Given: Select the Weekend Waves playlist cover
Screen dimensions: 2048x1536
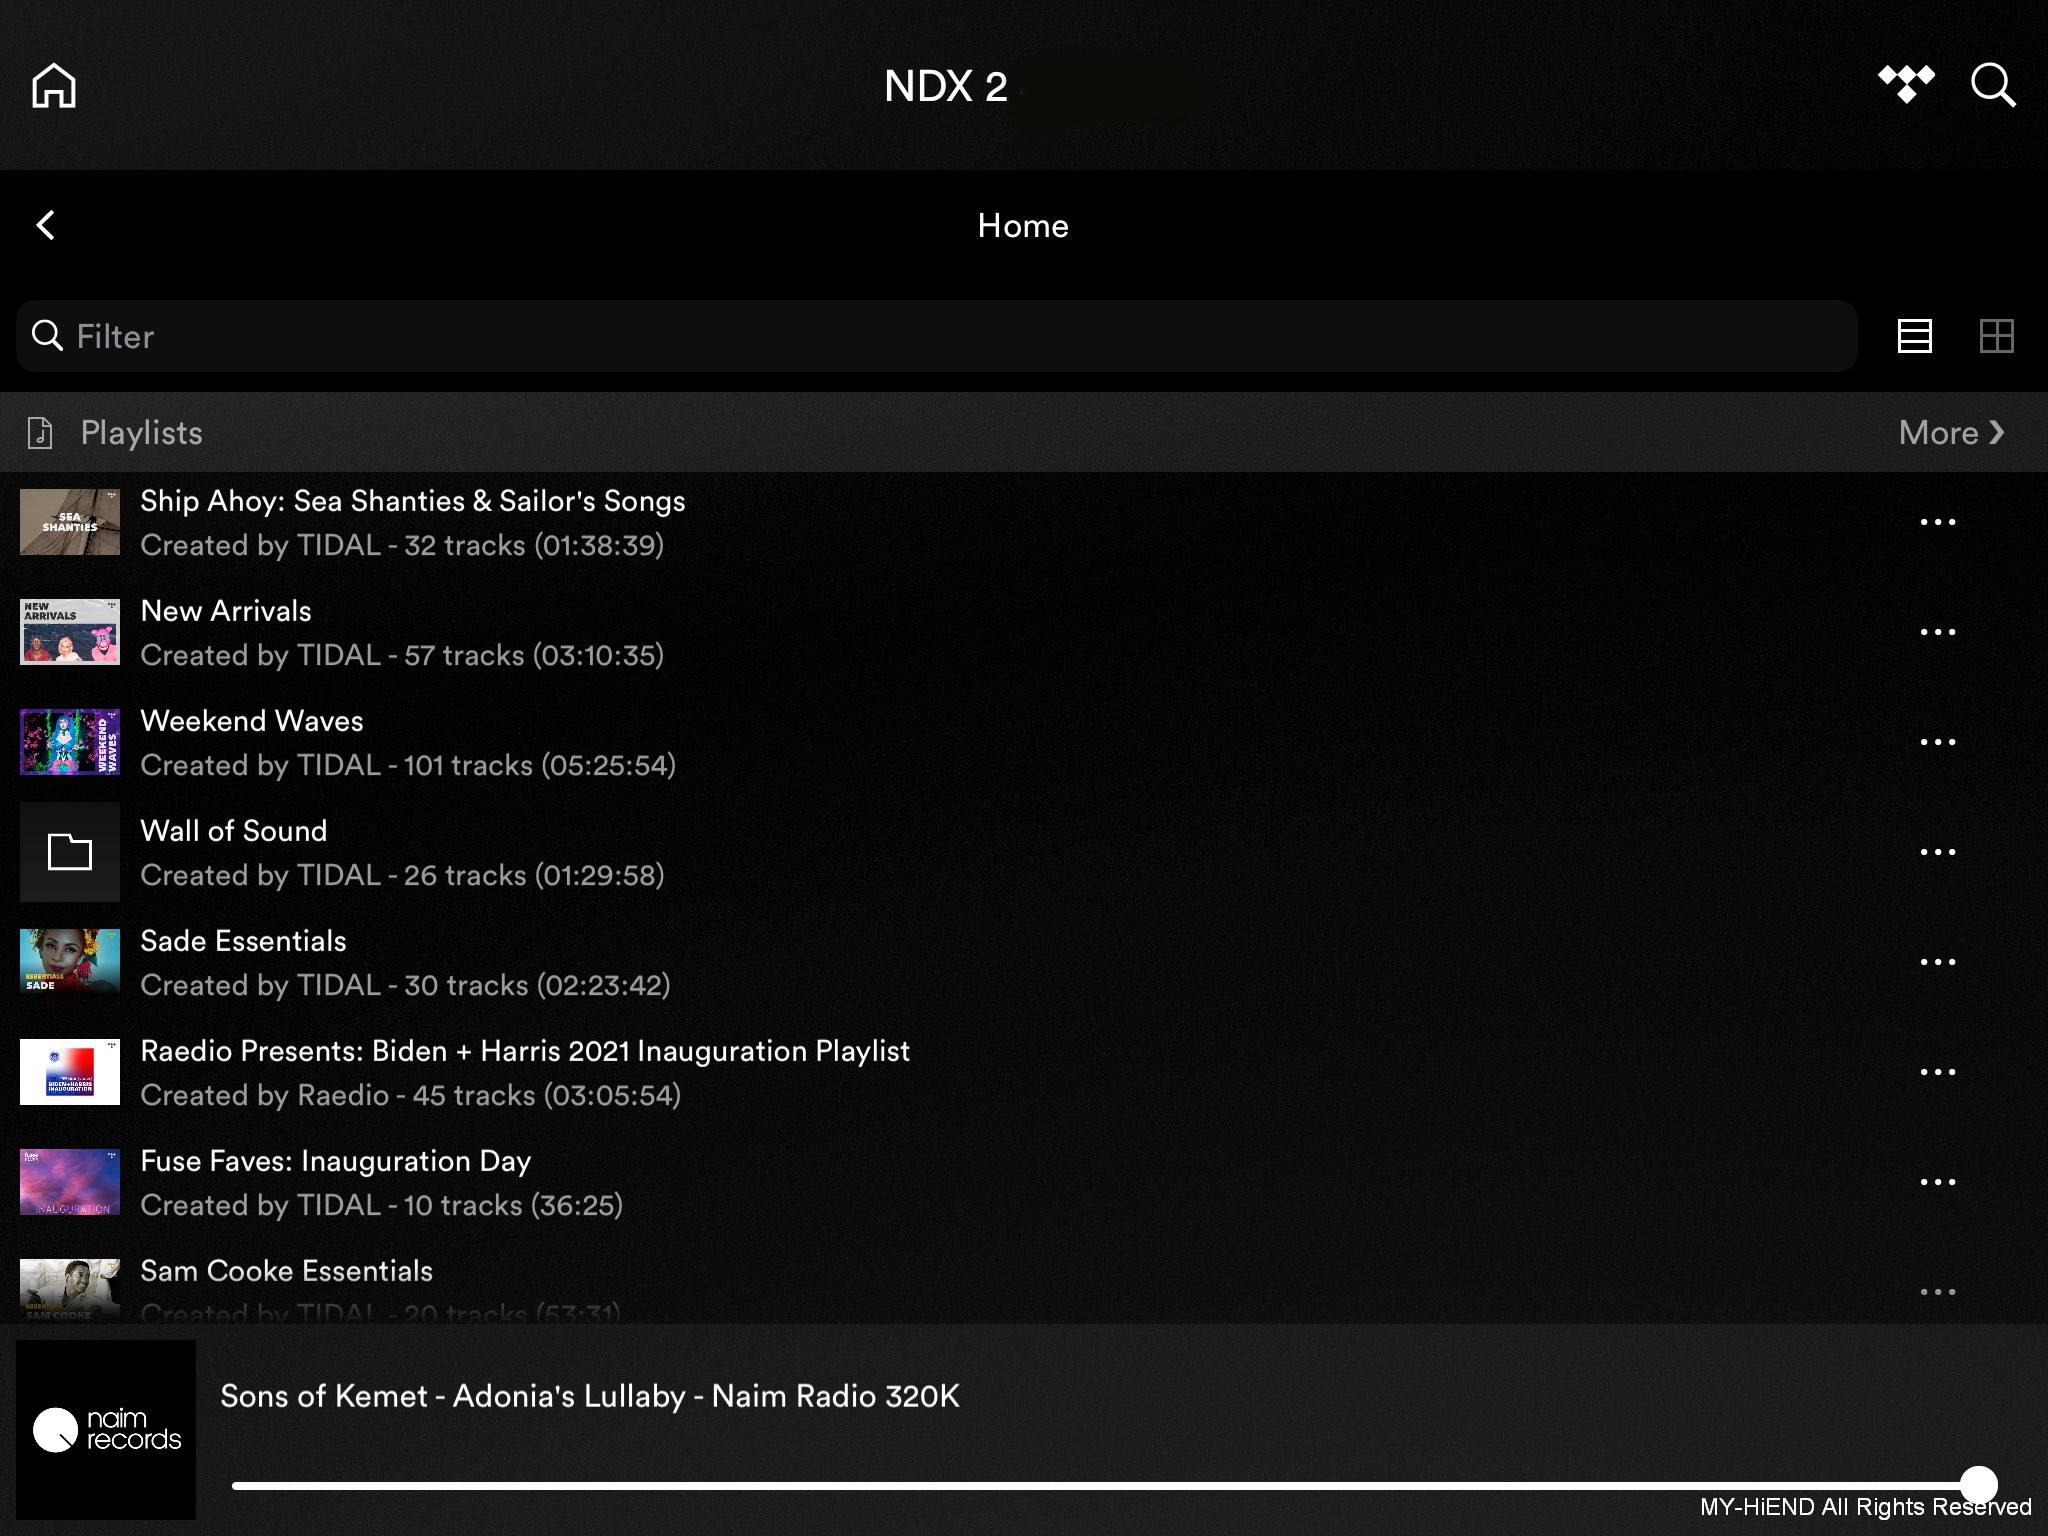Looking at the screenshot, I should (x=70, y=742).
